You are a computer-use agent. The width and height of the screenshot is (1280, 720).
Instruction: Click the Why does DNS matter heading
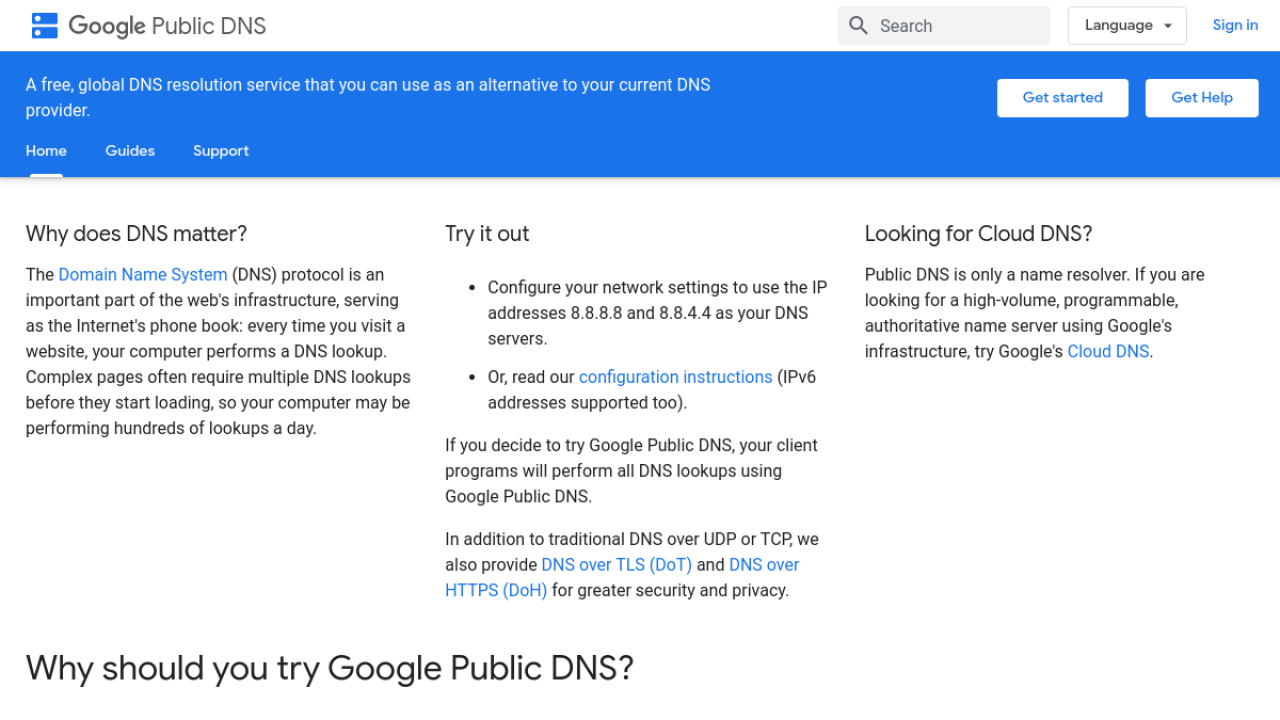[136, 234]
